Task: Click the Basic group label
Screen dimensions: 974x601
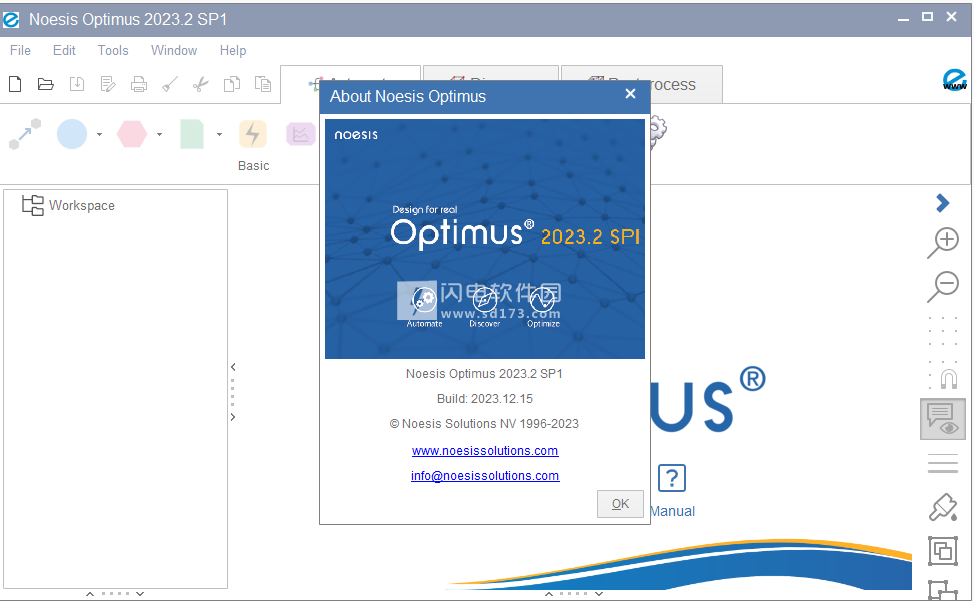Action: (x=253, y=166)
